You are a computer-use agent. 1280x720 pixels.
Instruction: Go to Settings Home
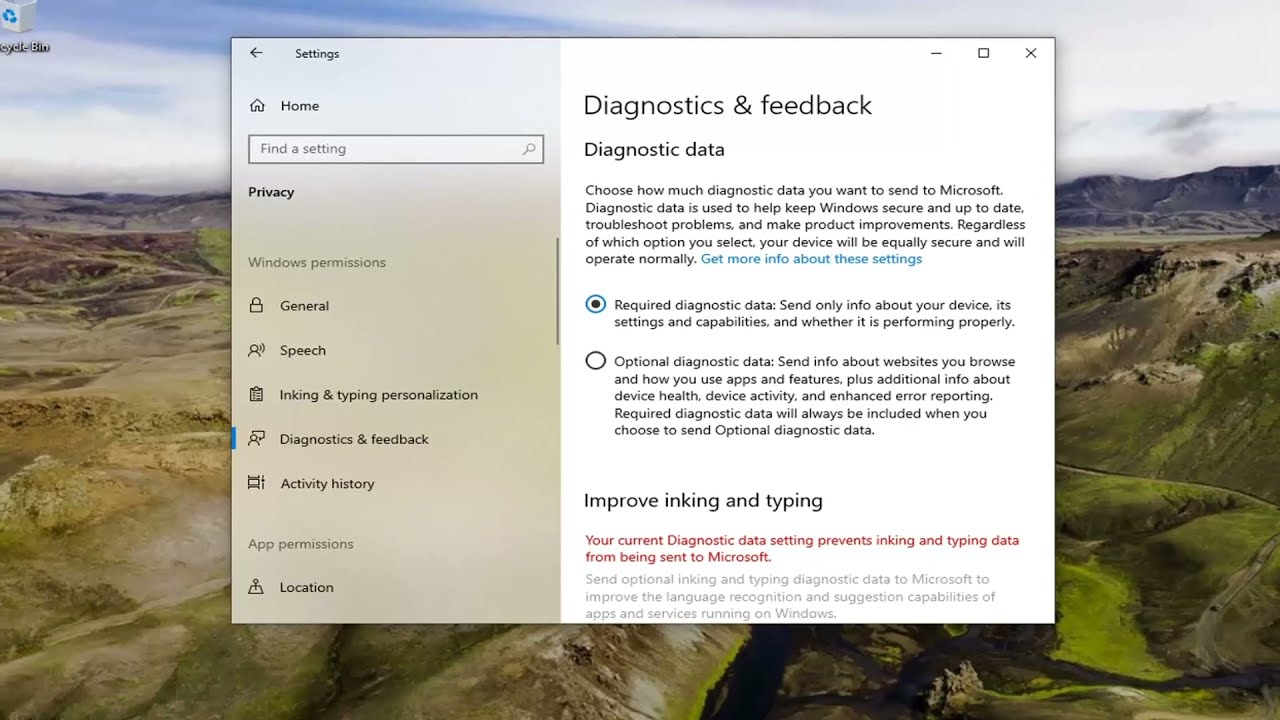(x=395, y=106)
